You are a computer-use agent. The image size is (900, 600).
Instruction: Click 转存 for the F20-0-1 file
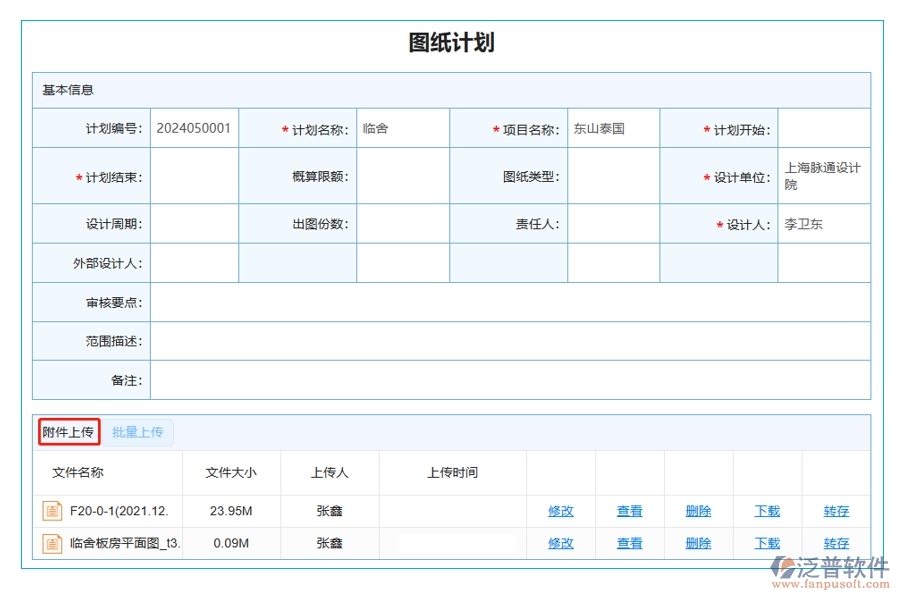coord(835,511)
